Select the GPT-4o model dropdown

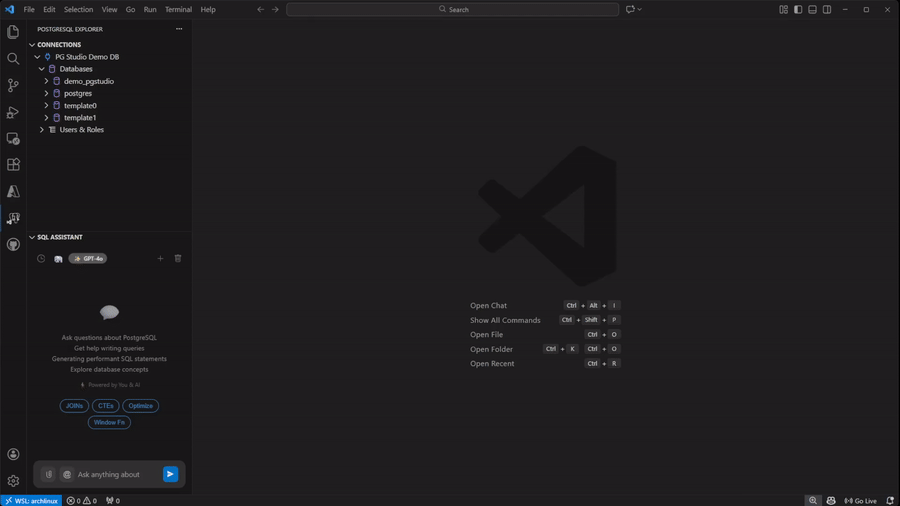(88, 259)
